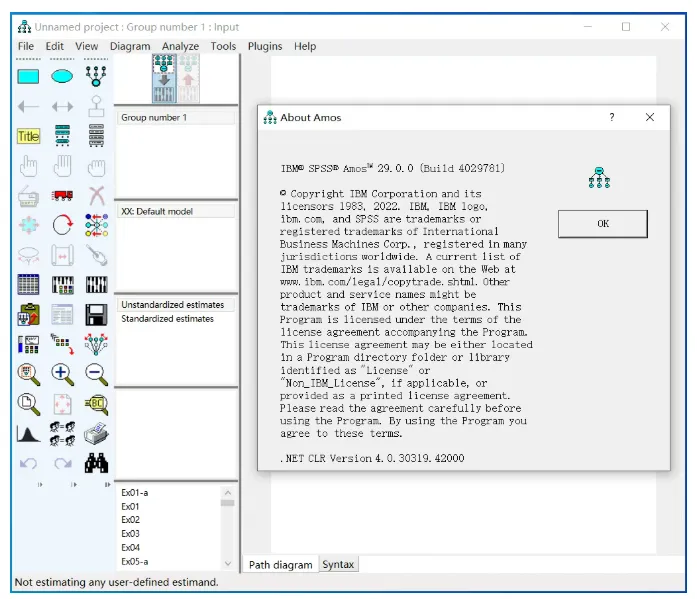
Task: Click the undo arrow icon
Action: click(x=28, y=464)
